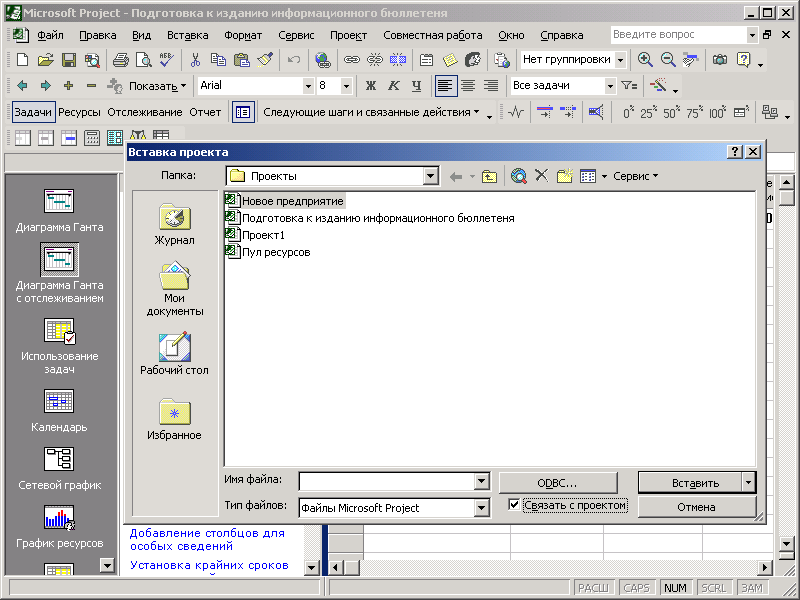
Task: Open the Правка menu
Action: (x=97, y=35)
